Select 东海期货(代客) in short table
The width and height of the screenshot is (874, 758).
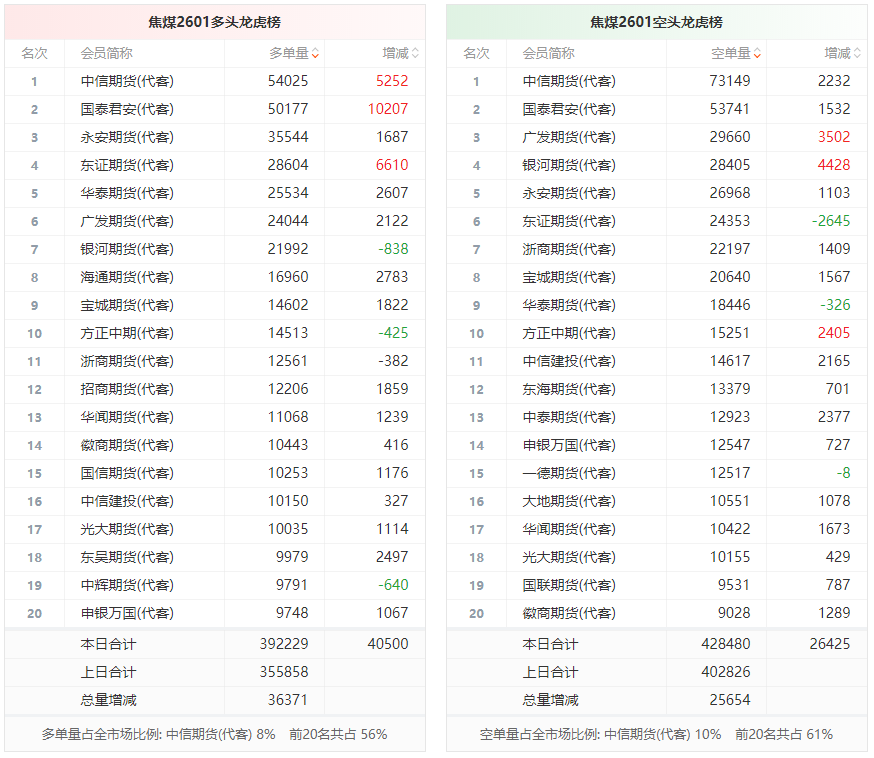[569, 389]
